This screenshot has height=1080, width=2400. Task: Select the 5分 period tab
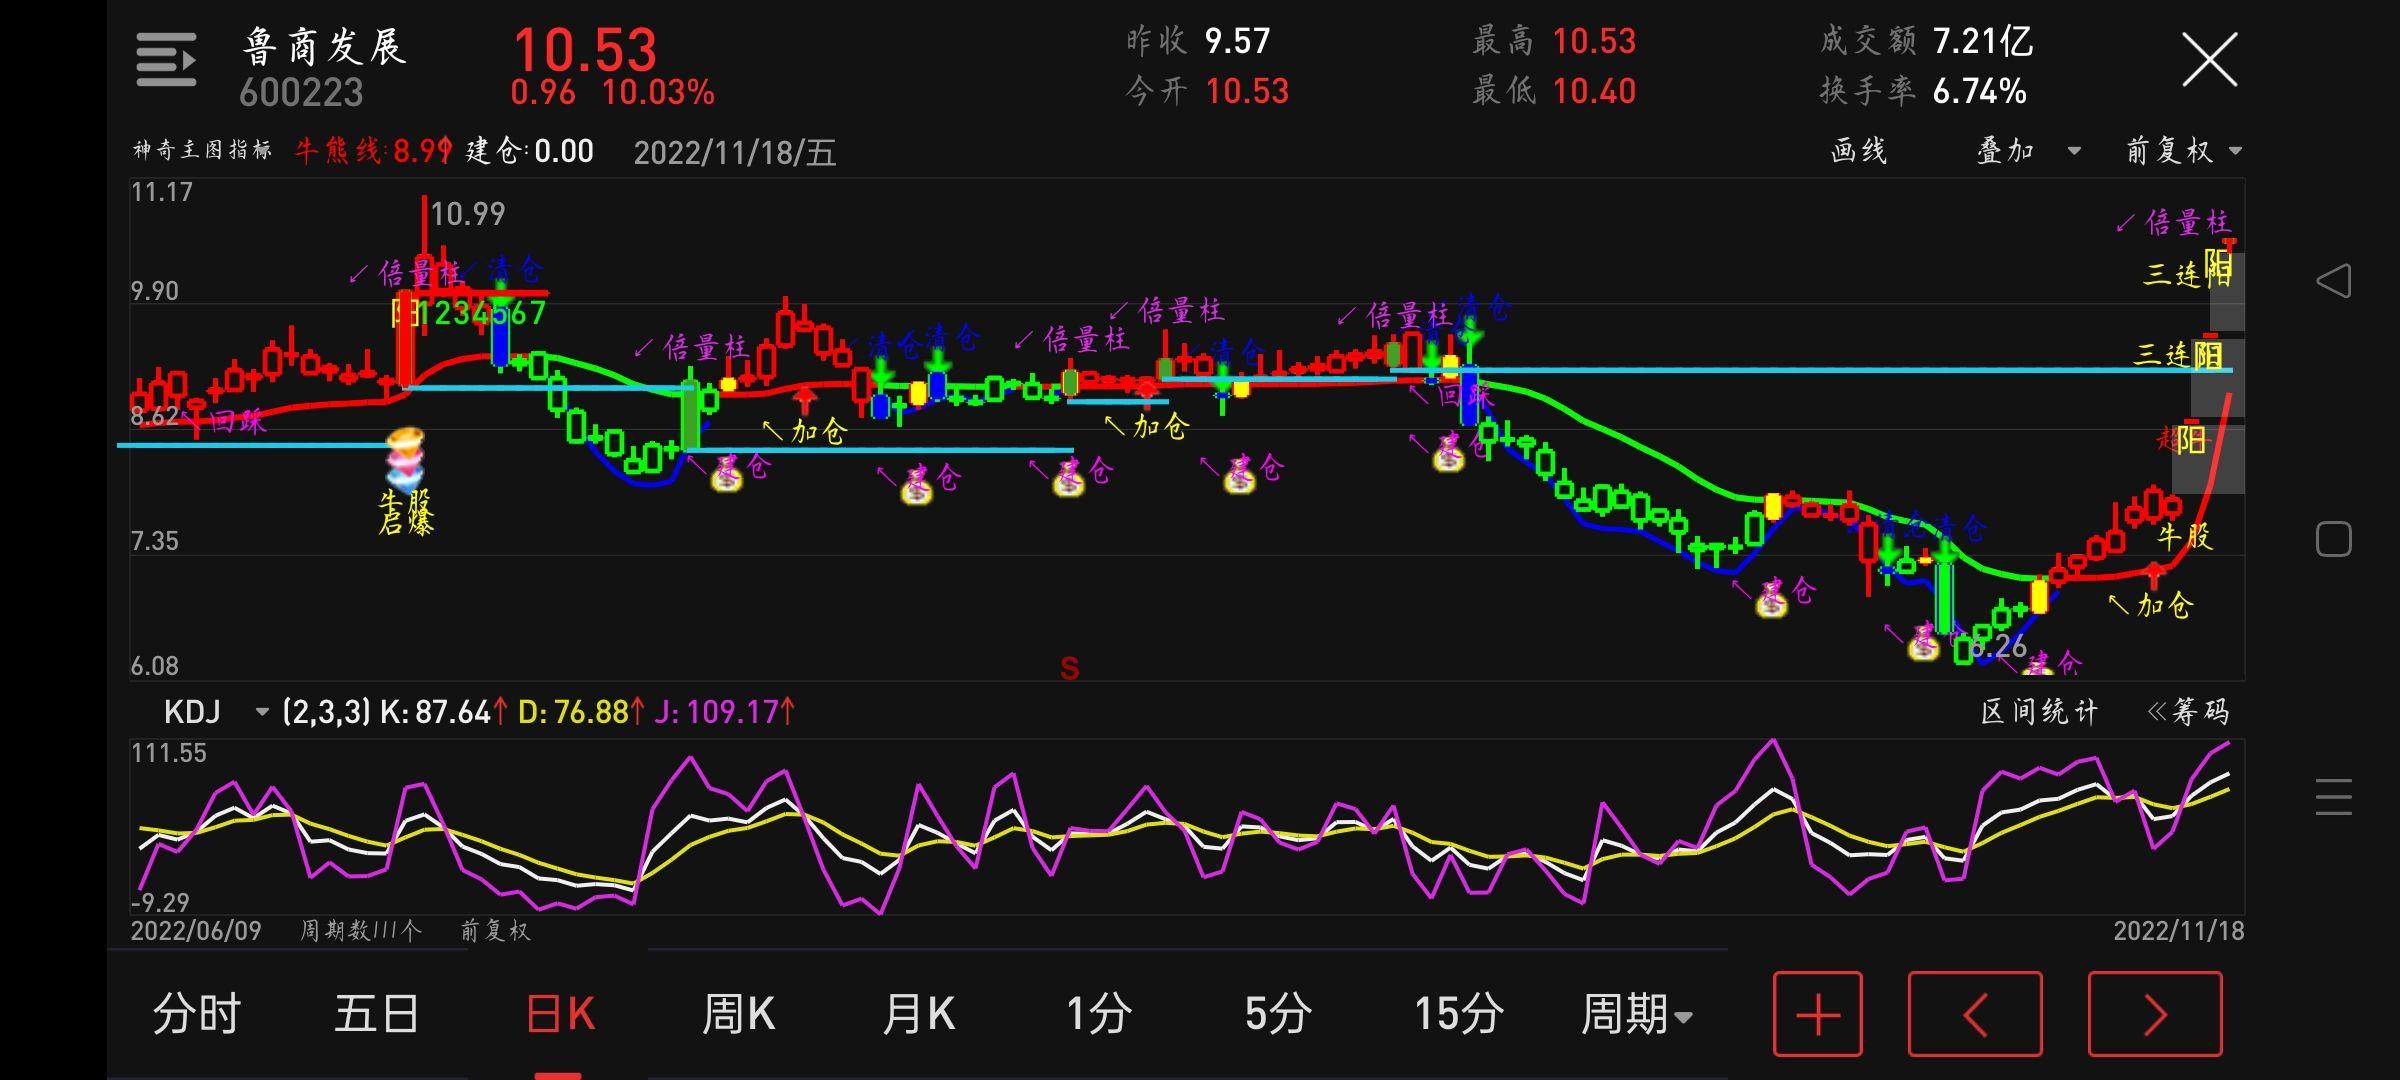click(1278, 1014)
